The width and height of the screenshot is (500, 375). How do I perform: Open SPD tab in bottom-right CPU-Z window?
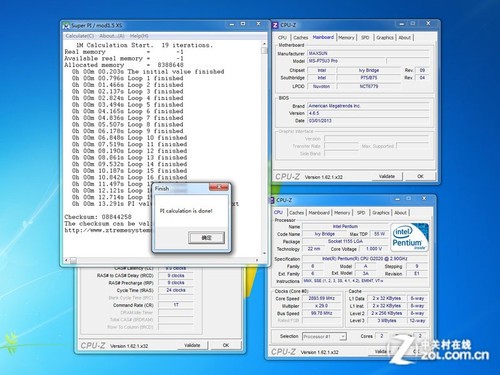pos(361,213)
